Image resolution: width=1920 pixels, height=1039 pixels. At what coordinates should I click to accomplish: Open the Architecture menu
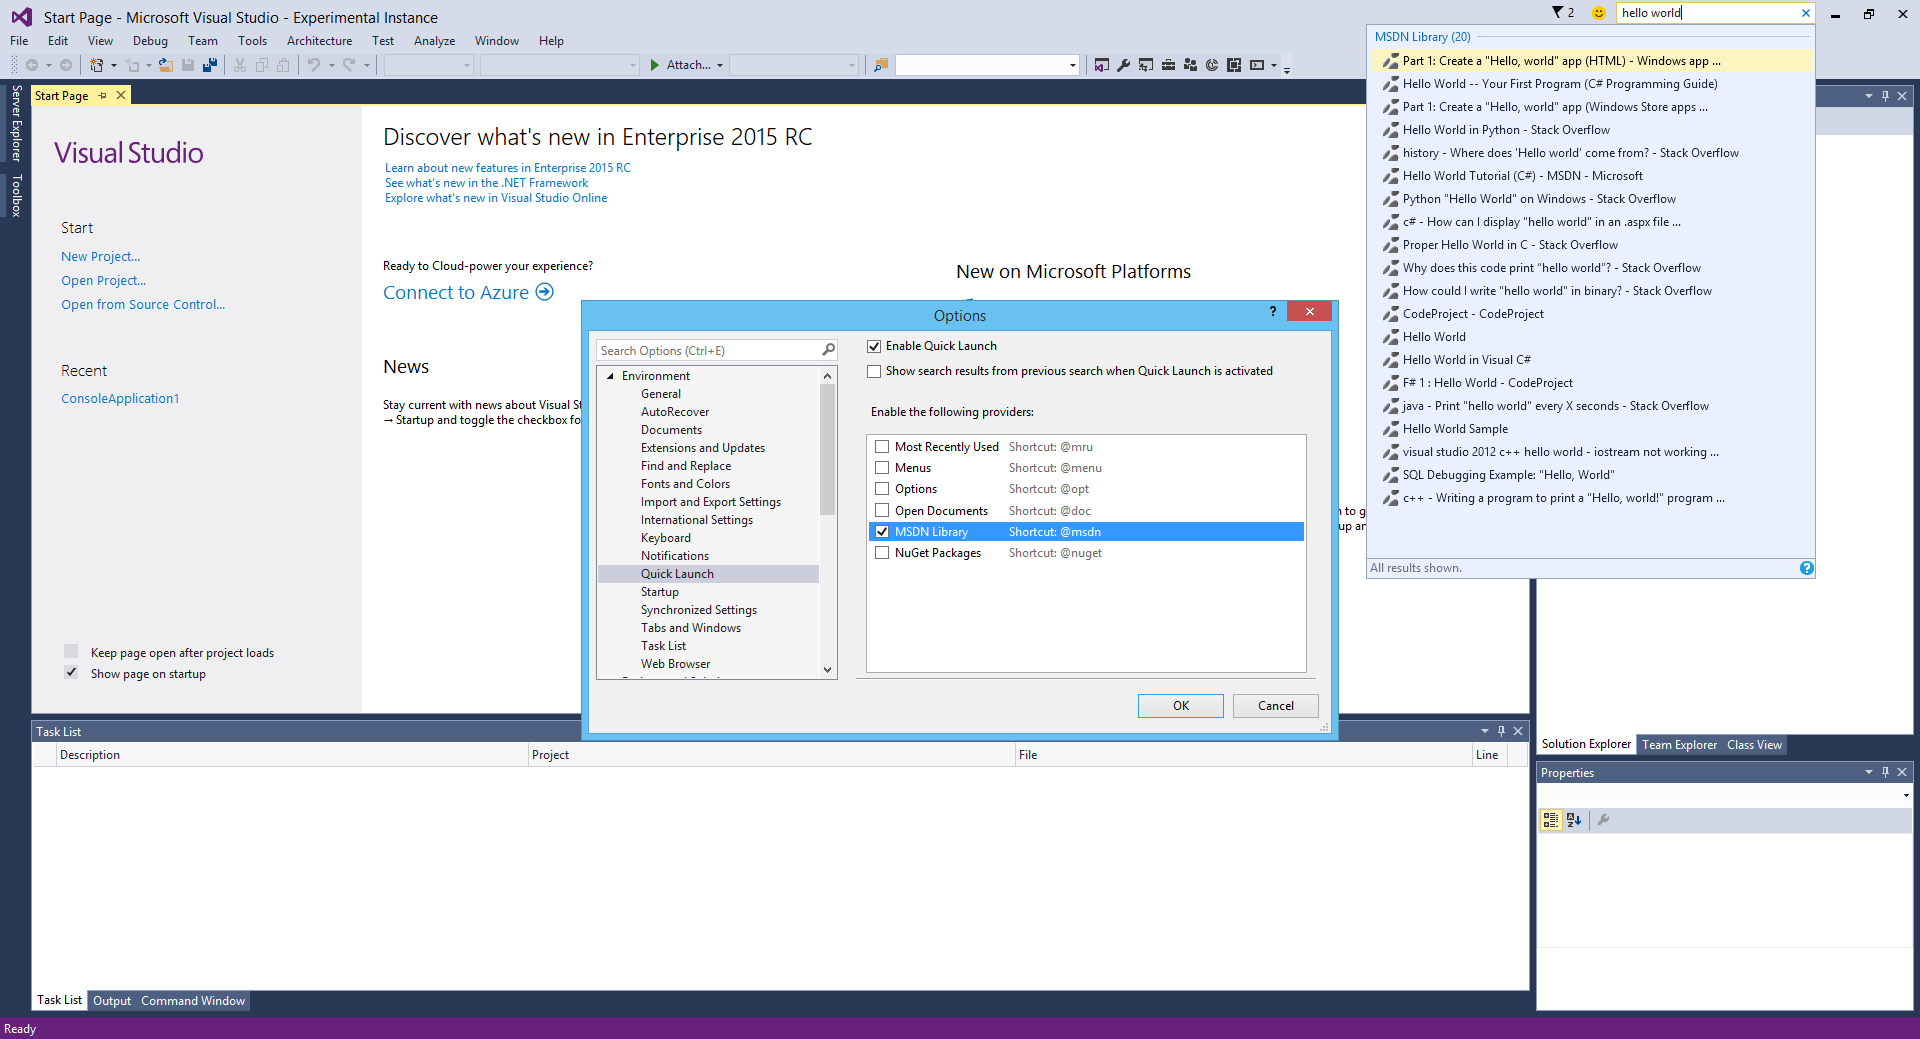[x=319, y=41]
